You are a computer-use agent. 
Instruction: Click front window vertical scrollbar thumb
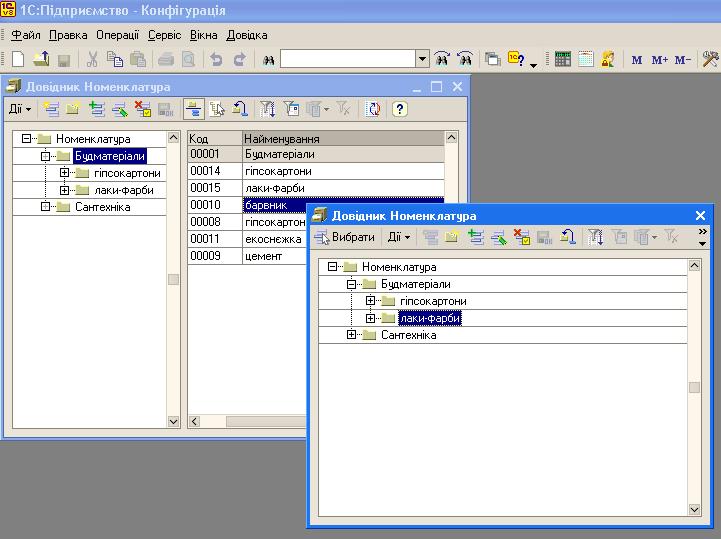[x=694, y=387]
